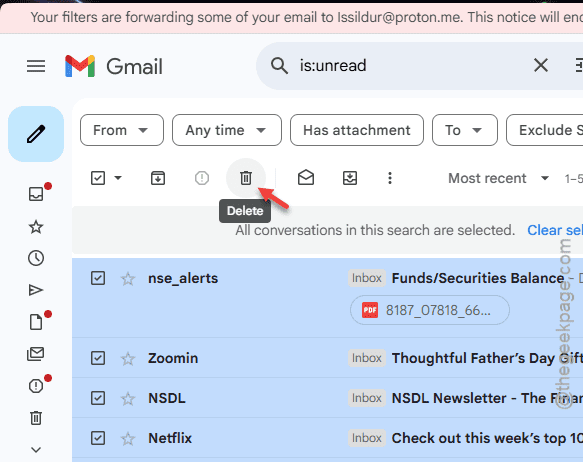The width and height of the screenshot is (583, 462).
Task: Open the three-dot More options menu
Action: point(390,178)
